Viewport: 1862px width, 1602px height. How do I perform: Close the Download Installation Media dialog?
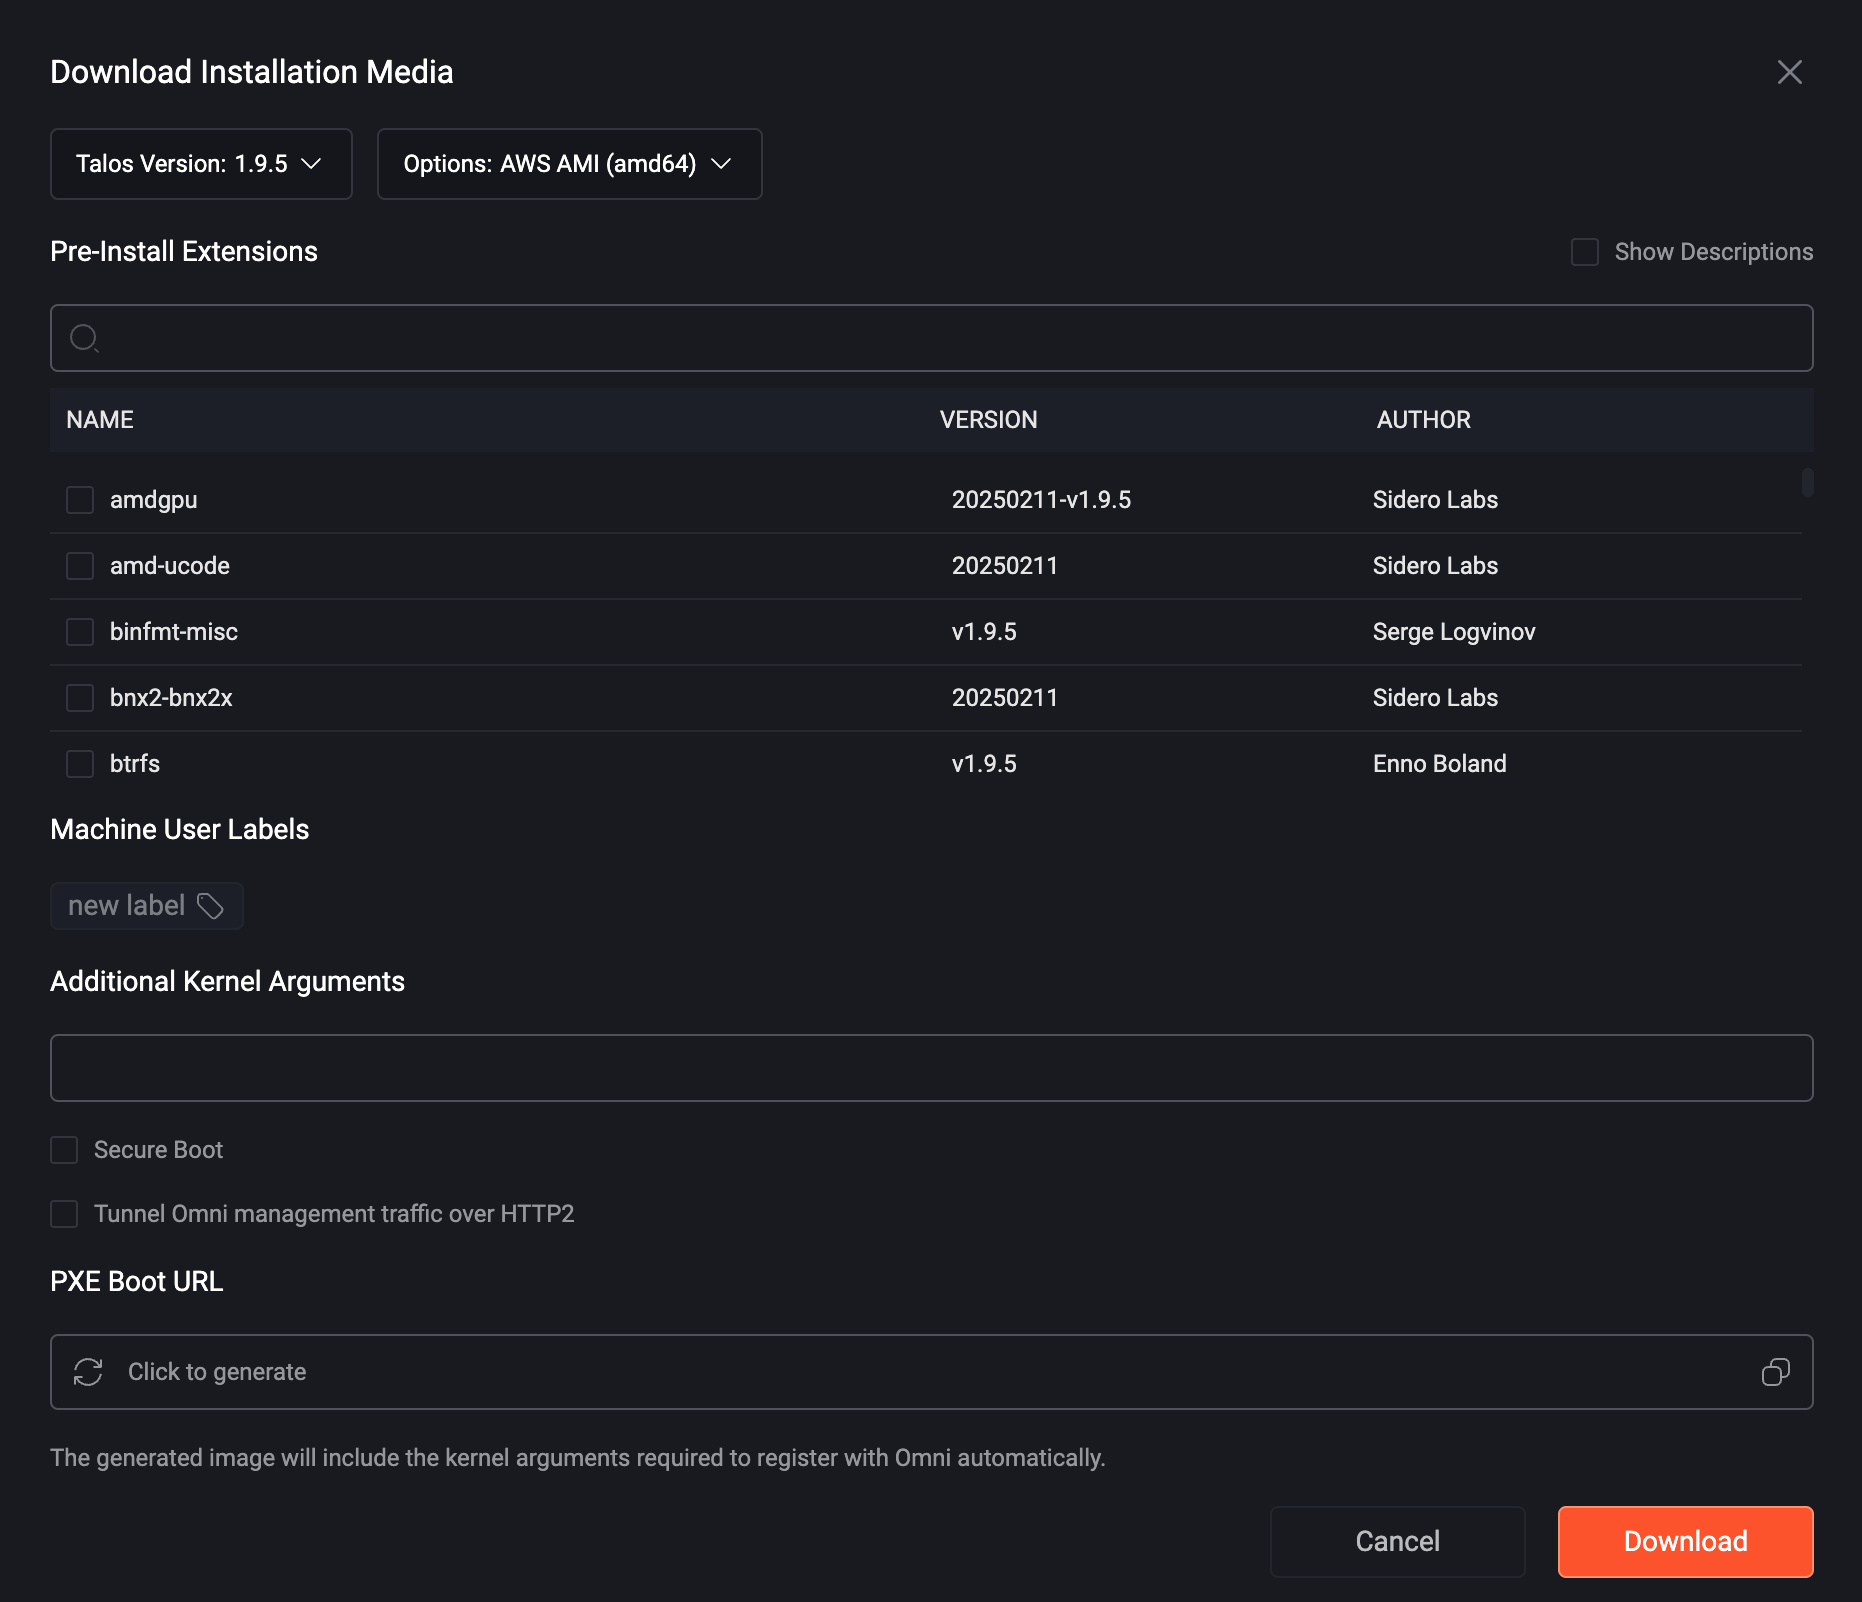(1789, 72)
